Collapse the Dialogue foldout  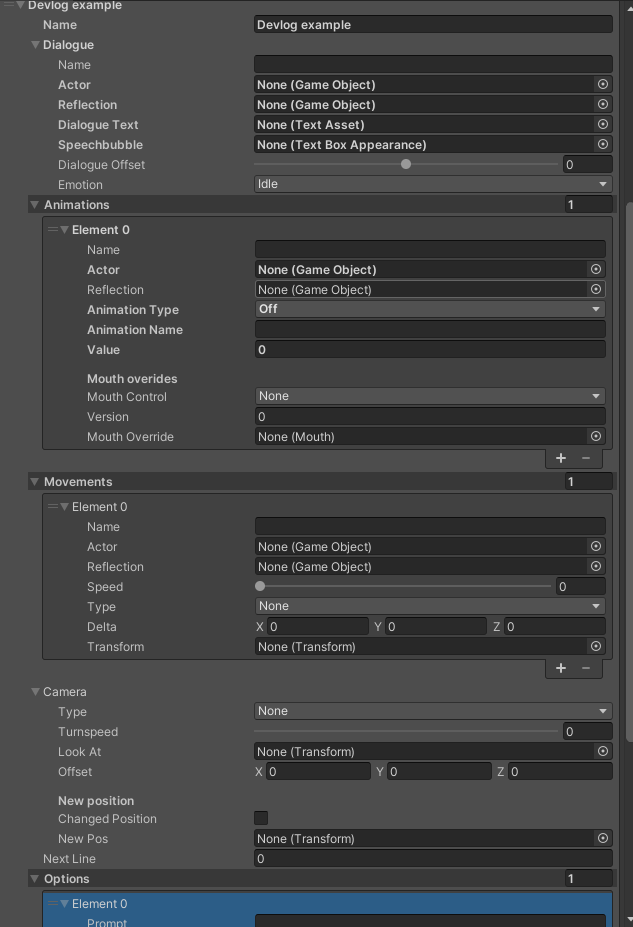[35, 45]
